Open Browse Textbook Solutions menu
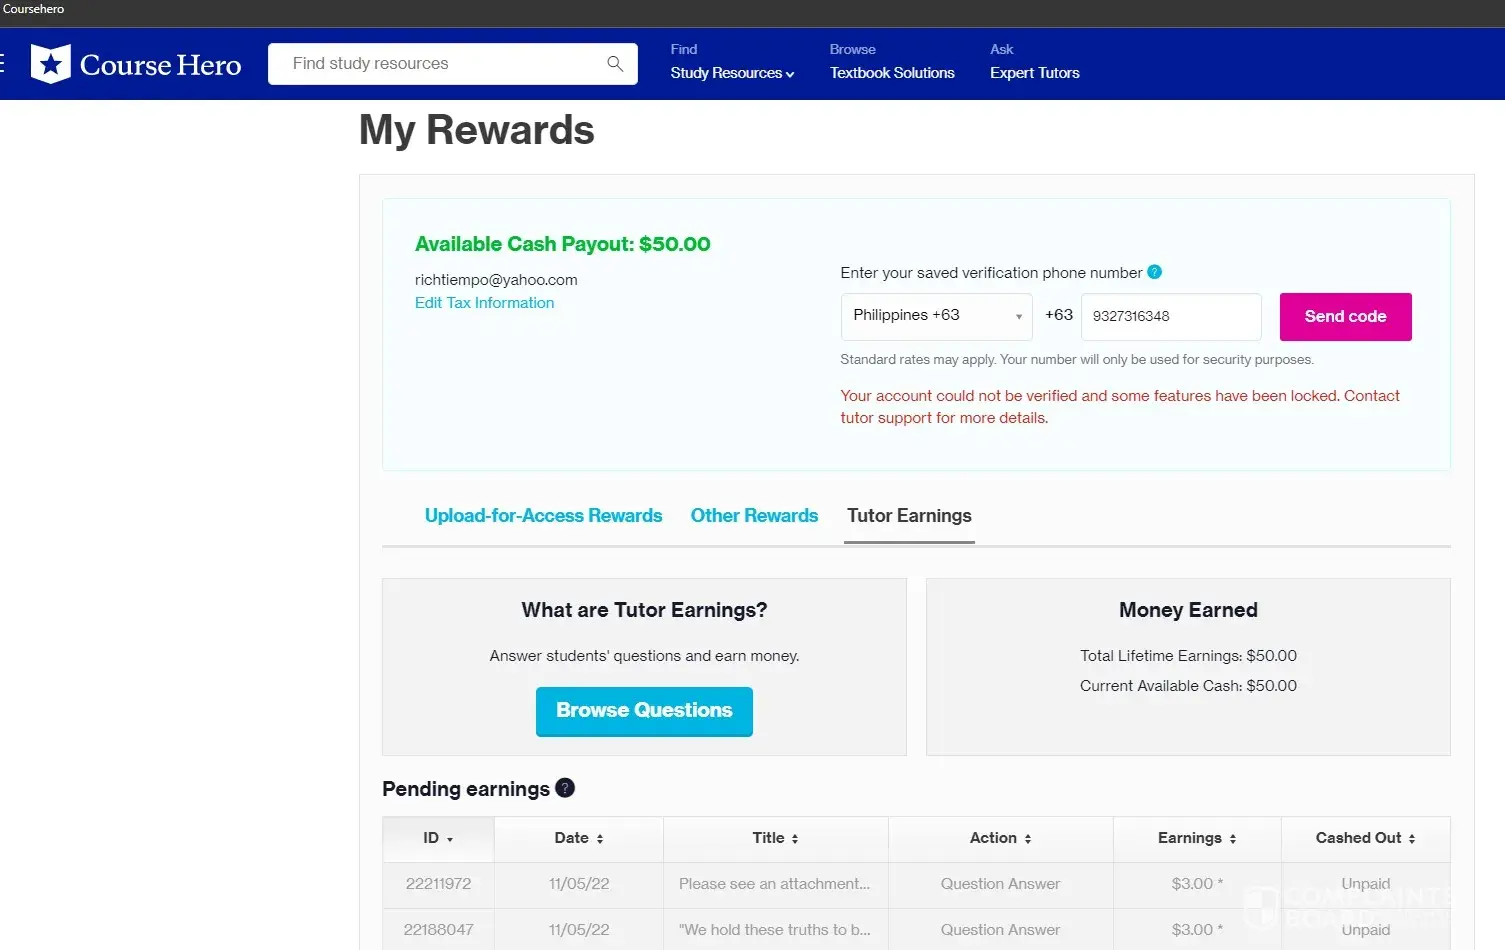 tap(891, 73)
